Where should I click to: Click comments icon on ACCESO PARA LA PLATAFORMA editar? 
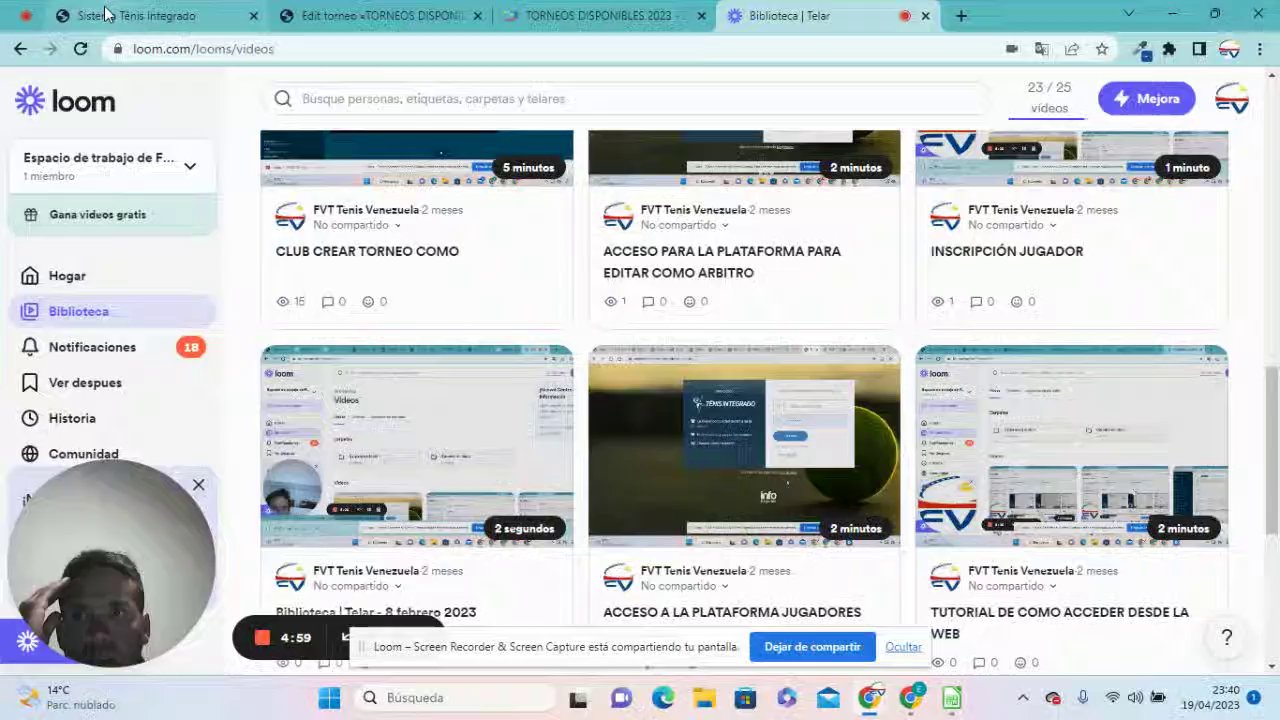[648, 301]
